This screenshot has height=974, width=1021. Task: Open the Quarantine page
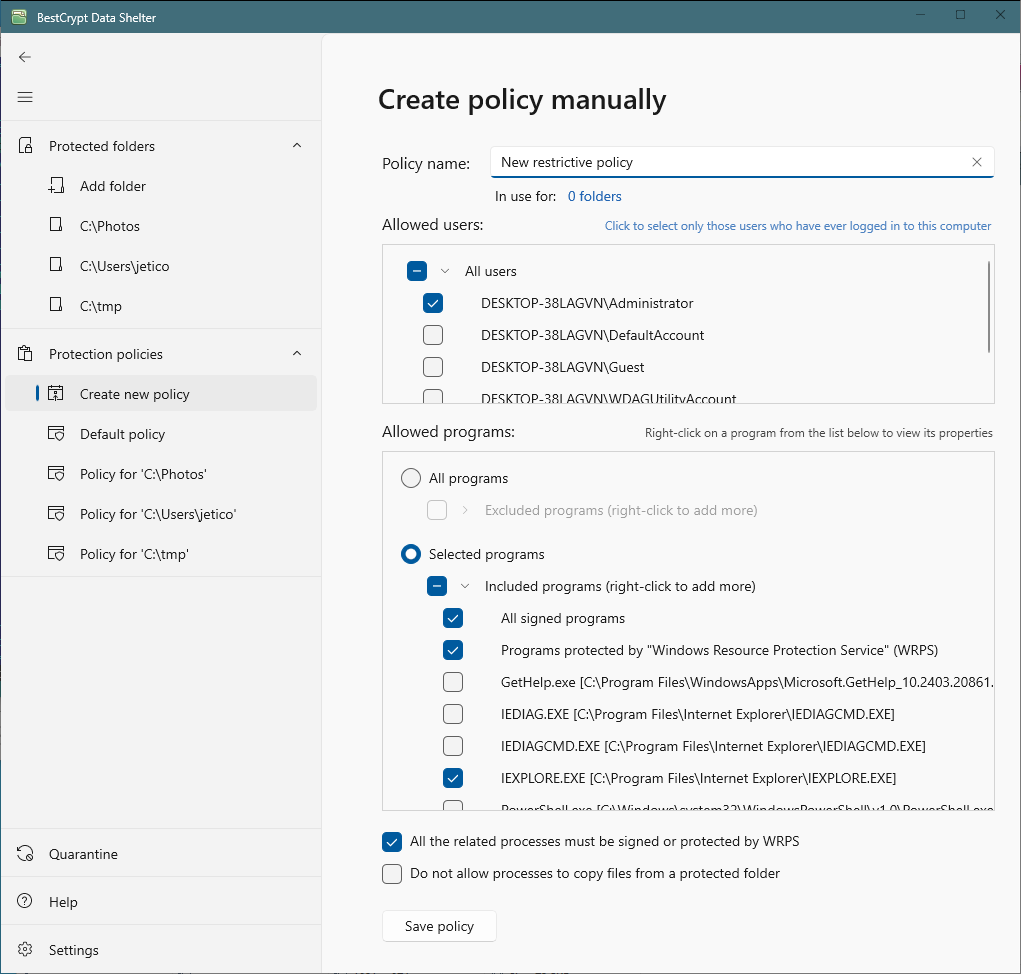(x=161, y=854)
